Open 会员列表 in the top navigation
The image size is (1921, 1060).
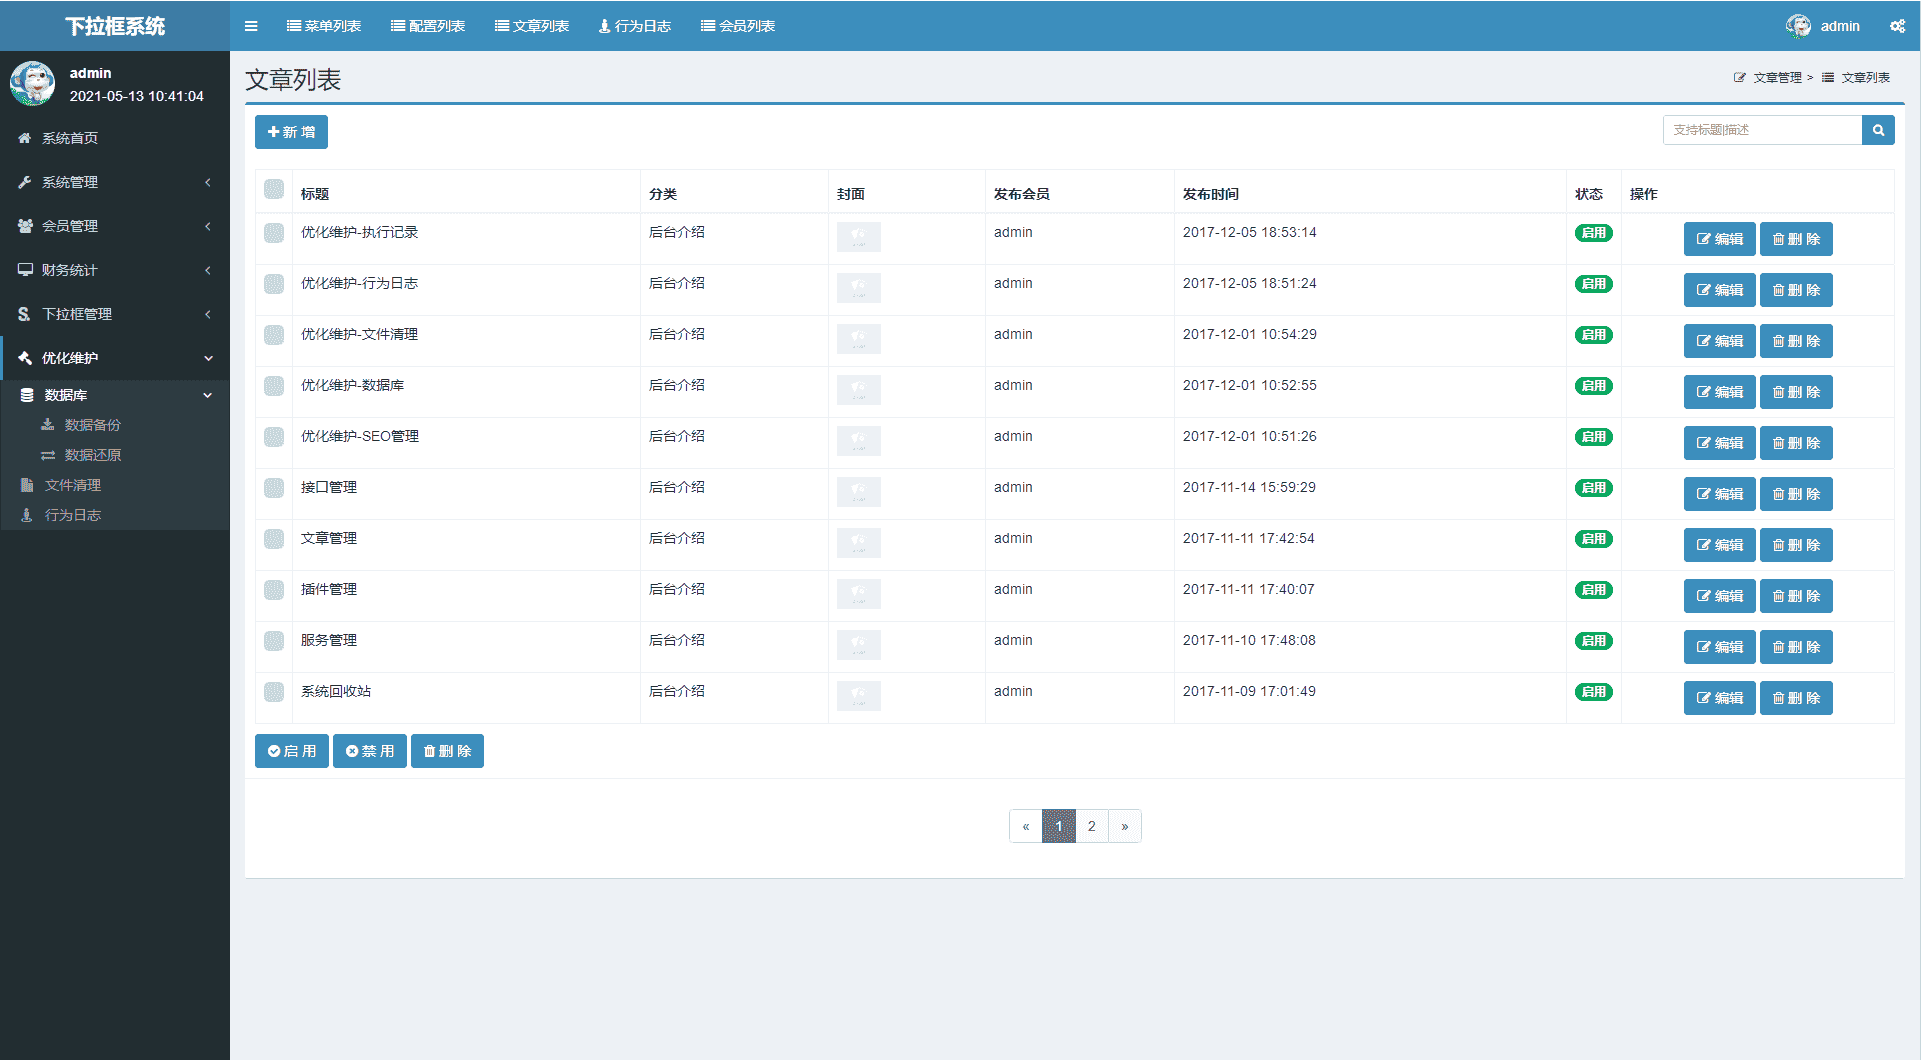(x=738, y=26)
